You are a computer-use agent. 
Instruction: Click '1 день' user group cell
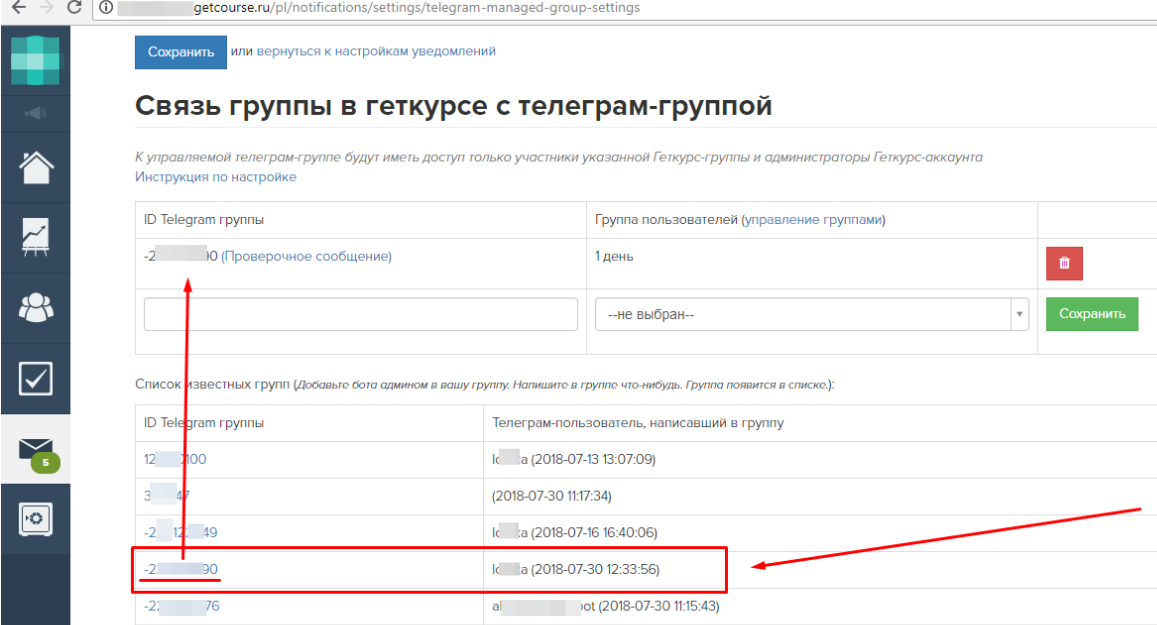614,256
